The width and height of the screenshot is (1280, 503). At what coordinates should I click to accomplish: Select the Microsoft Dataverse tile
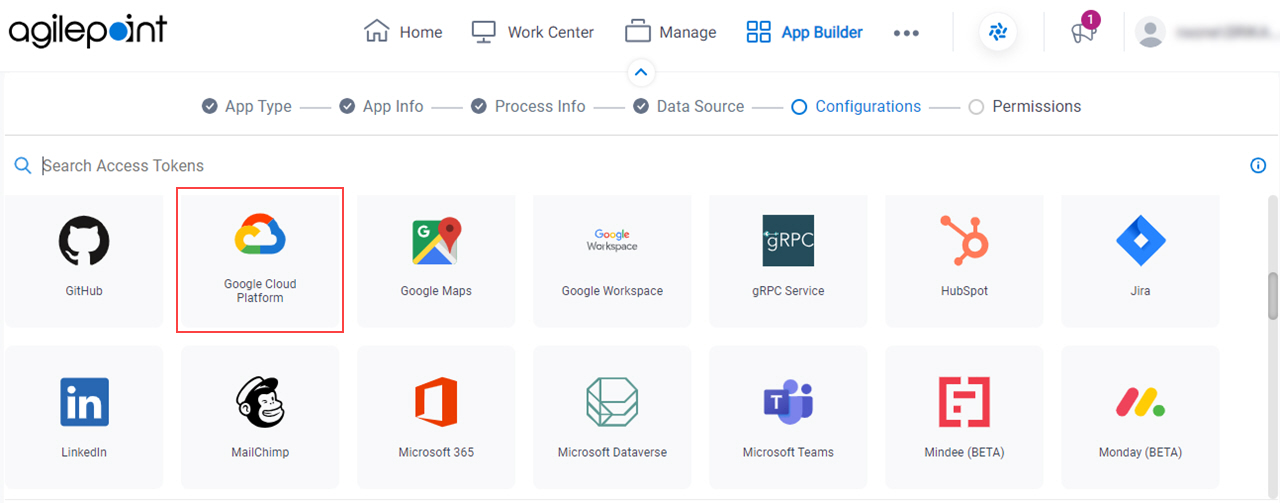[x=612, y=417]
